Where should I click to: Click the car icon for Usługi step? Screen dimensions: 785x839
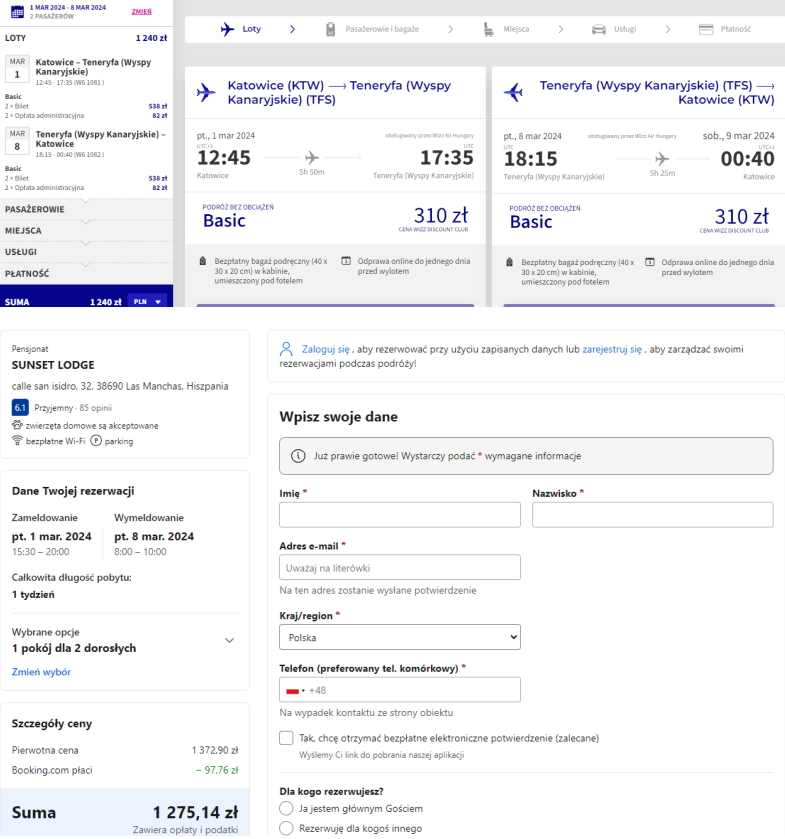599,30
